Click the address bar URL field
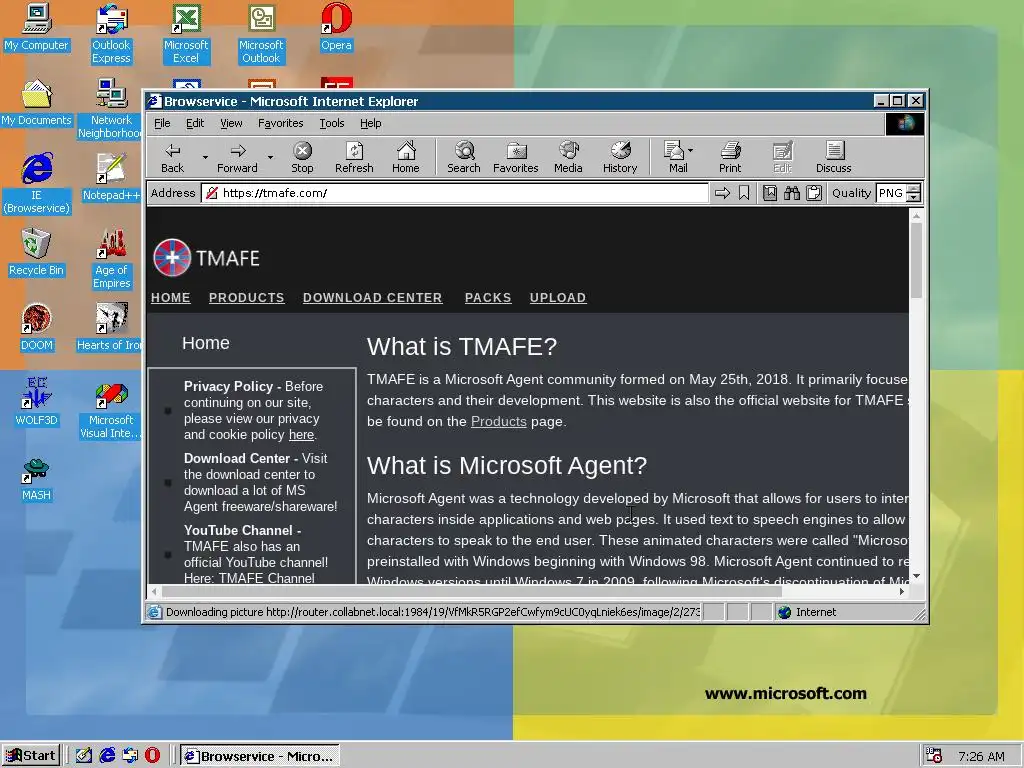 (455, 193)
